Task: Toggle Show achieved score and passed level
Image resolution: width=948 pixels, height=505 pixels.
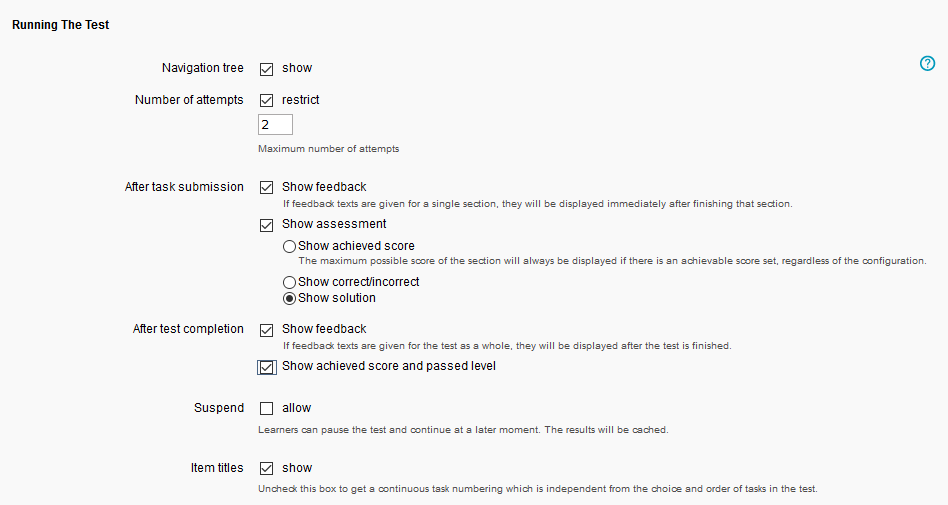Action: [x=267, y=367]
